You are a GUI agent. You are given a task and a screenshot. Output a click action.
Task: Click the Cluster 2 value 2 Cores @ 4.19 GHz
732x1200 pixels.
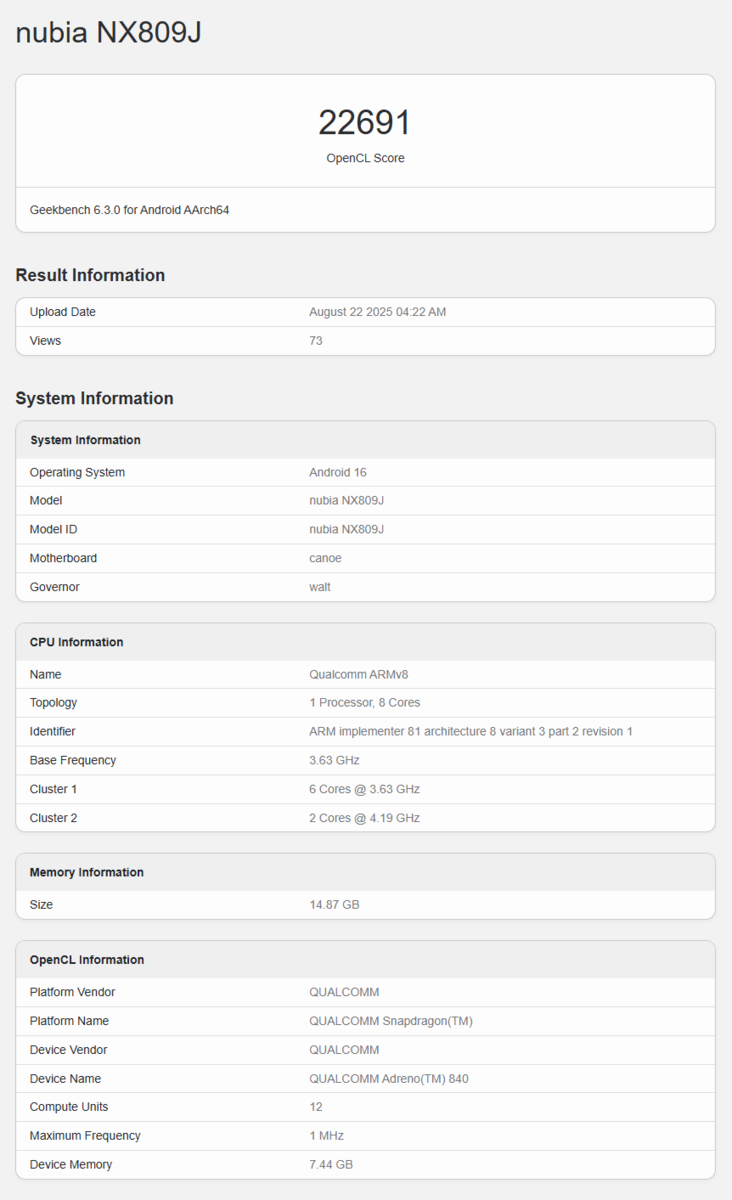click(x=364, y=818)
